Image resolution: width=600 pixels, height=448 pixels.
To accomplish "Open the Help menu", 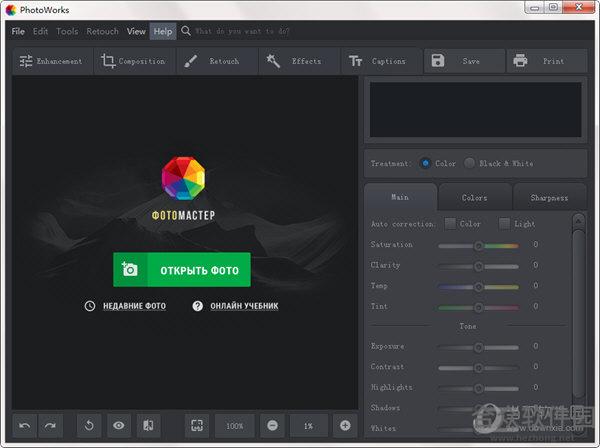I will 163,31.
